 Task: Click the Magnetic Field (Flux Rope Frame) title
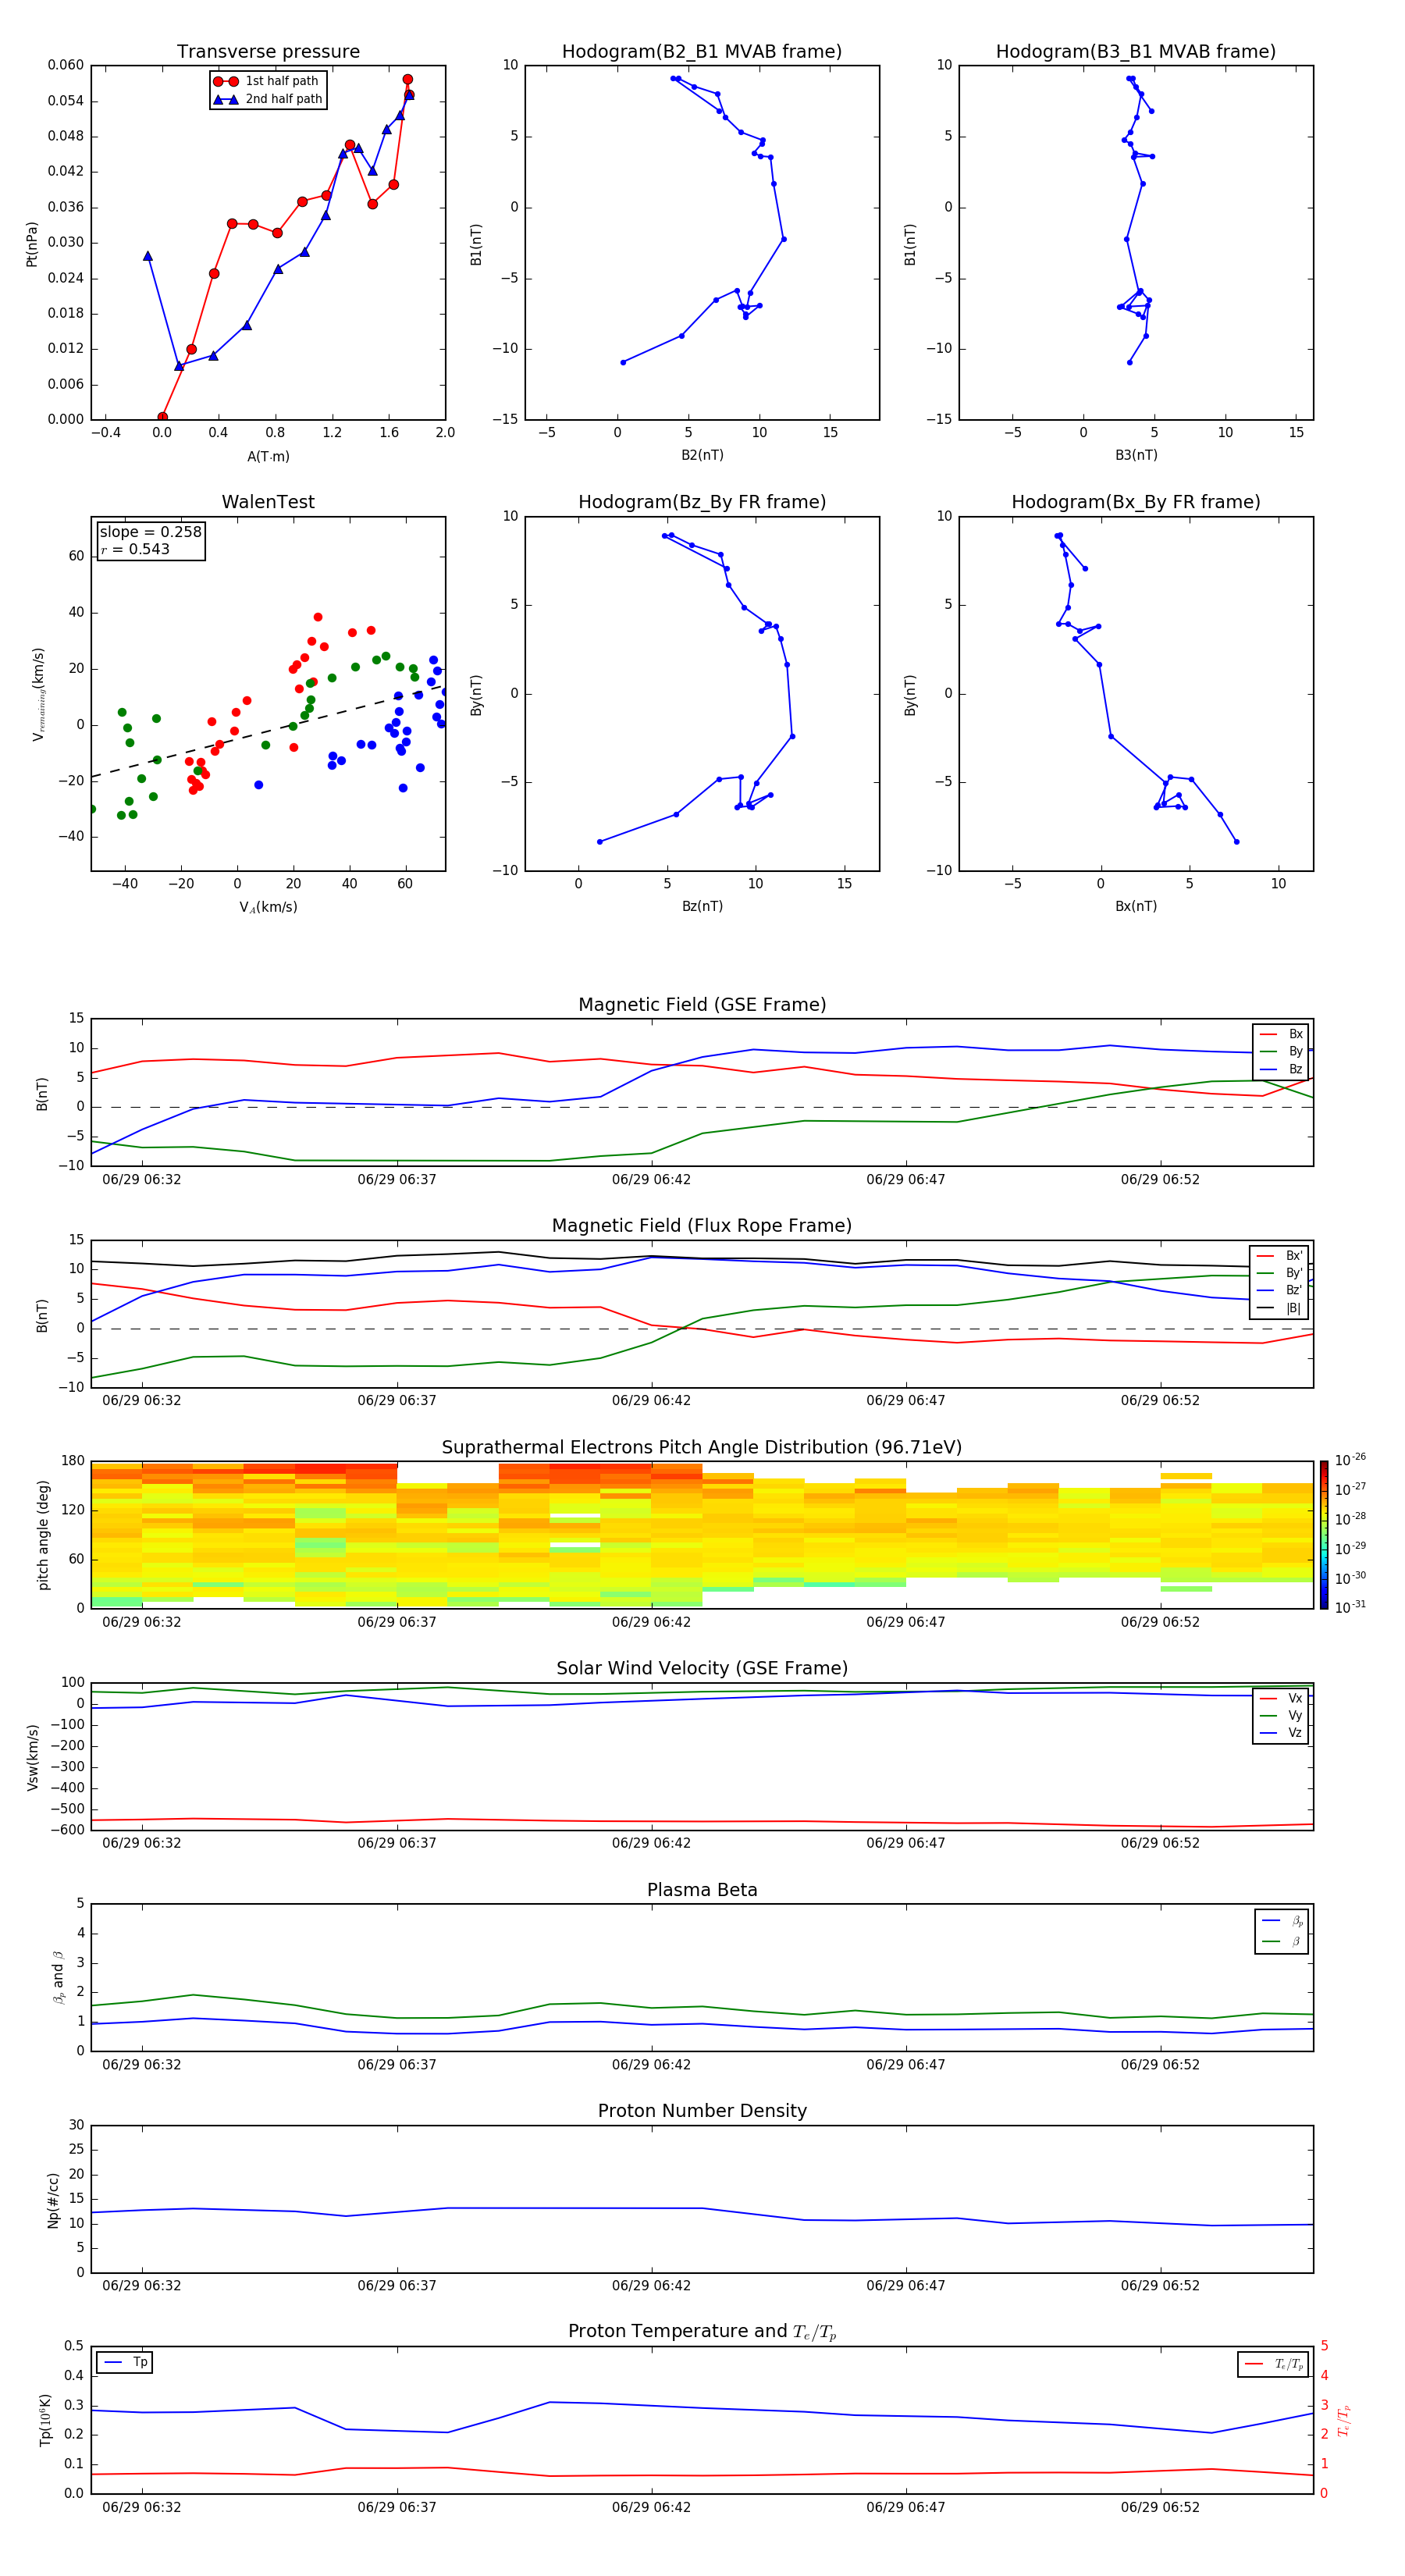pyautogui.click(x=702, y=1226)
